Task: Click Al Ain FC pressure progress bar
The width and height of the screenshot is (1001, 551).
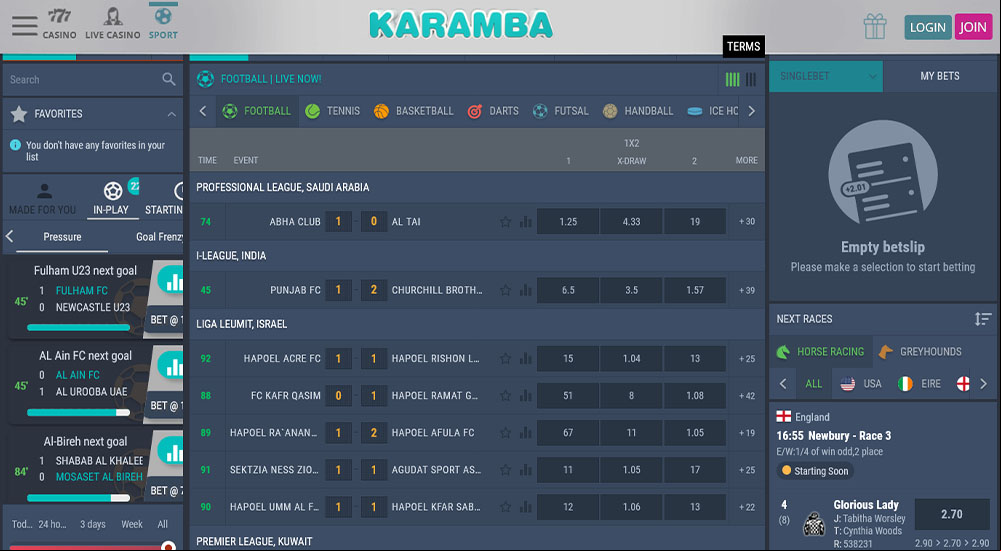Action: click(x=78, y=412)
